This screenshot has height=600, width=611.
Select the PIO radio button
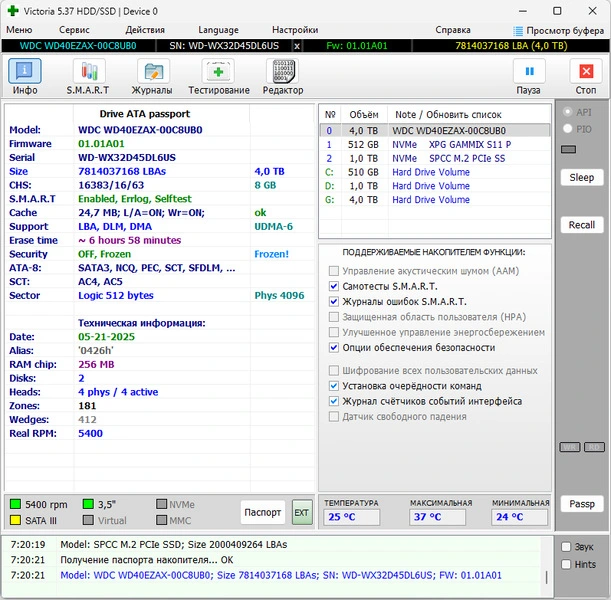coord(569,129)
